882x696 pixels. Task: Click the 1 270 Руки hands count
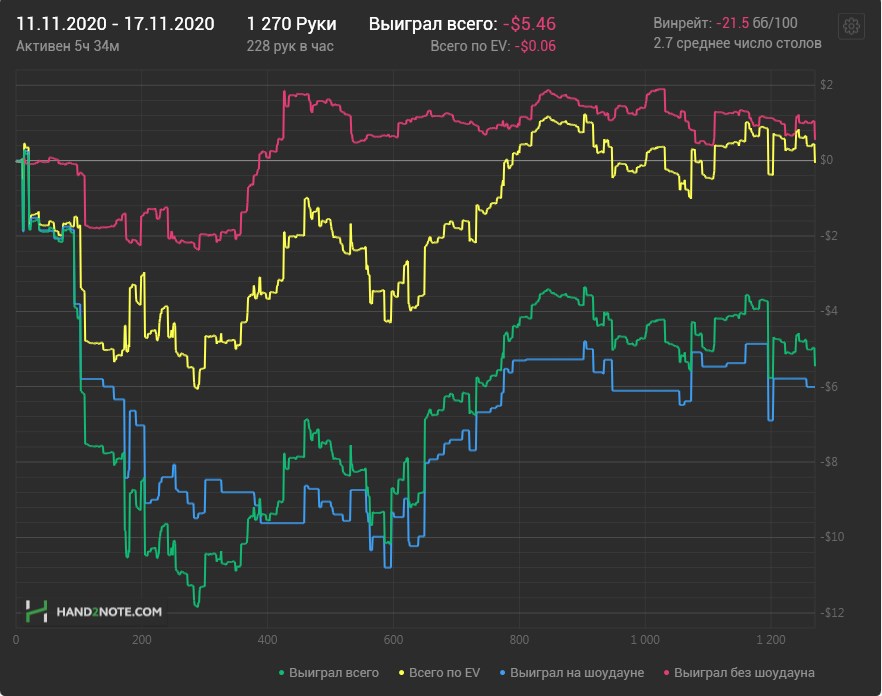(x=291, y=23)
